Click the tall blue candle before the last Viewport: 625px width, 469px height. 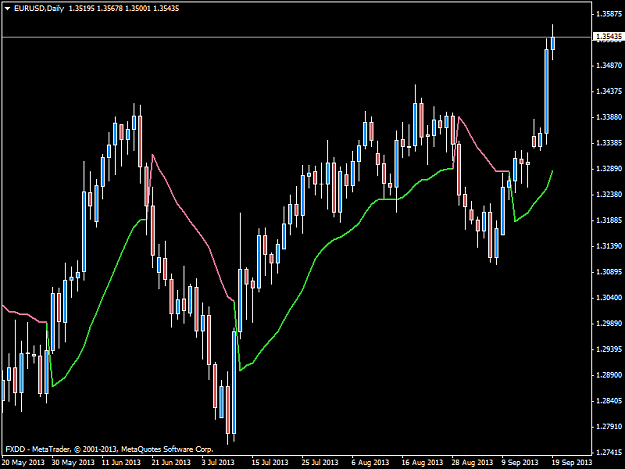click(x=546, y=91)
